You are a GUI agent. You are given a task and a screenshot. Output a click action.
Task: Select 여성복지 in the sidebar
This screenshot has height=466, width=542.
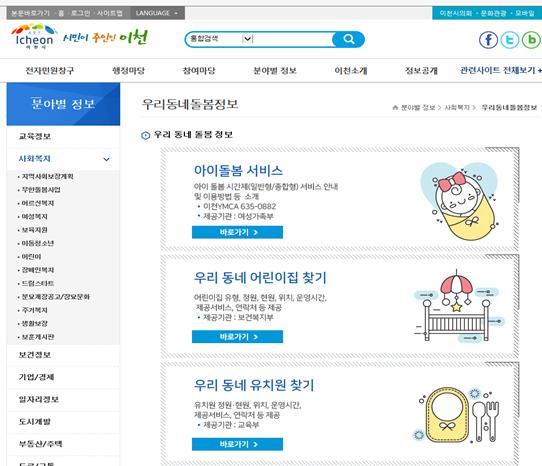tap(34, 216)
